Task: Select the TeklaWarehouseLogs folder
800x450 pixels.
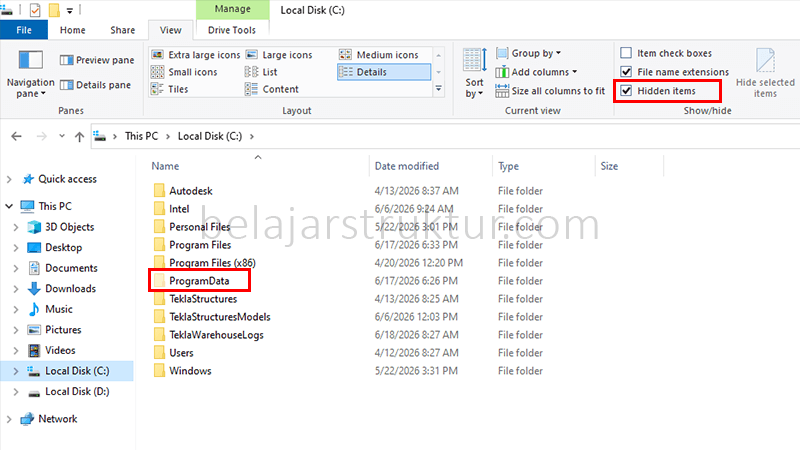Action: [x=216, y=335]
